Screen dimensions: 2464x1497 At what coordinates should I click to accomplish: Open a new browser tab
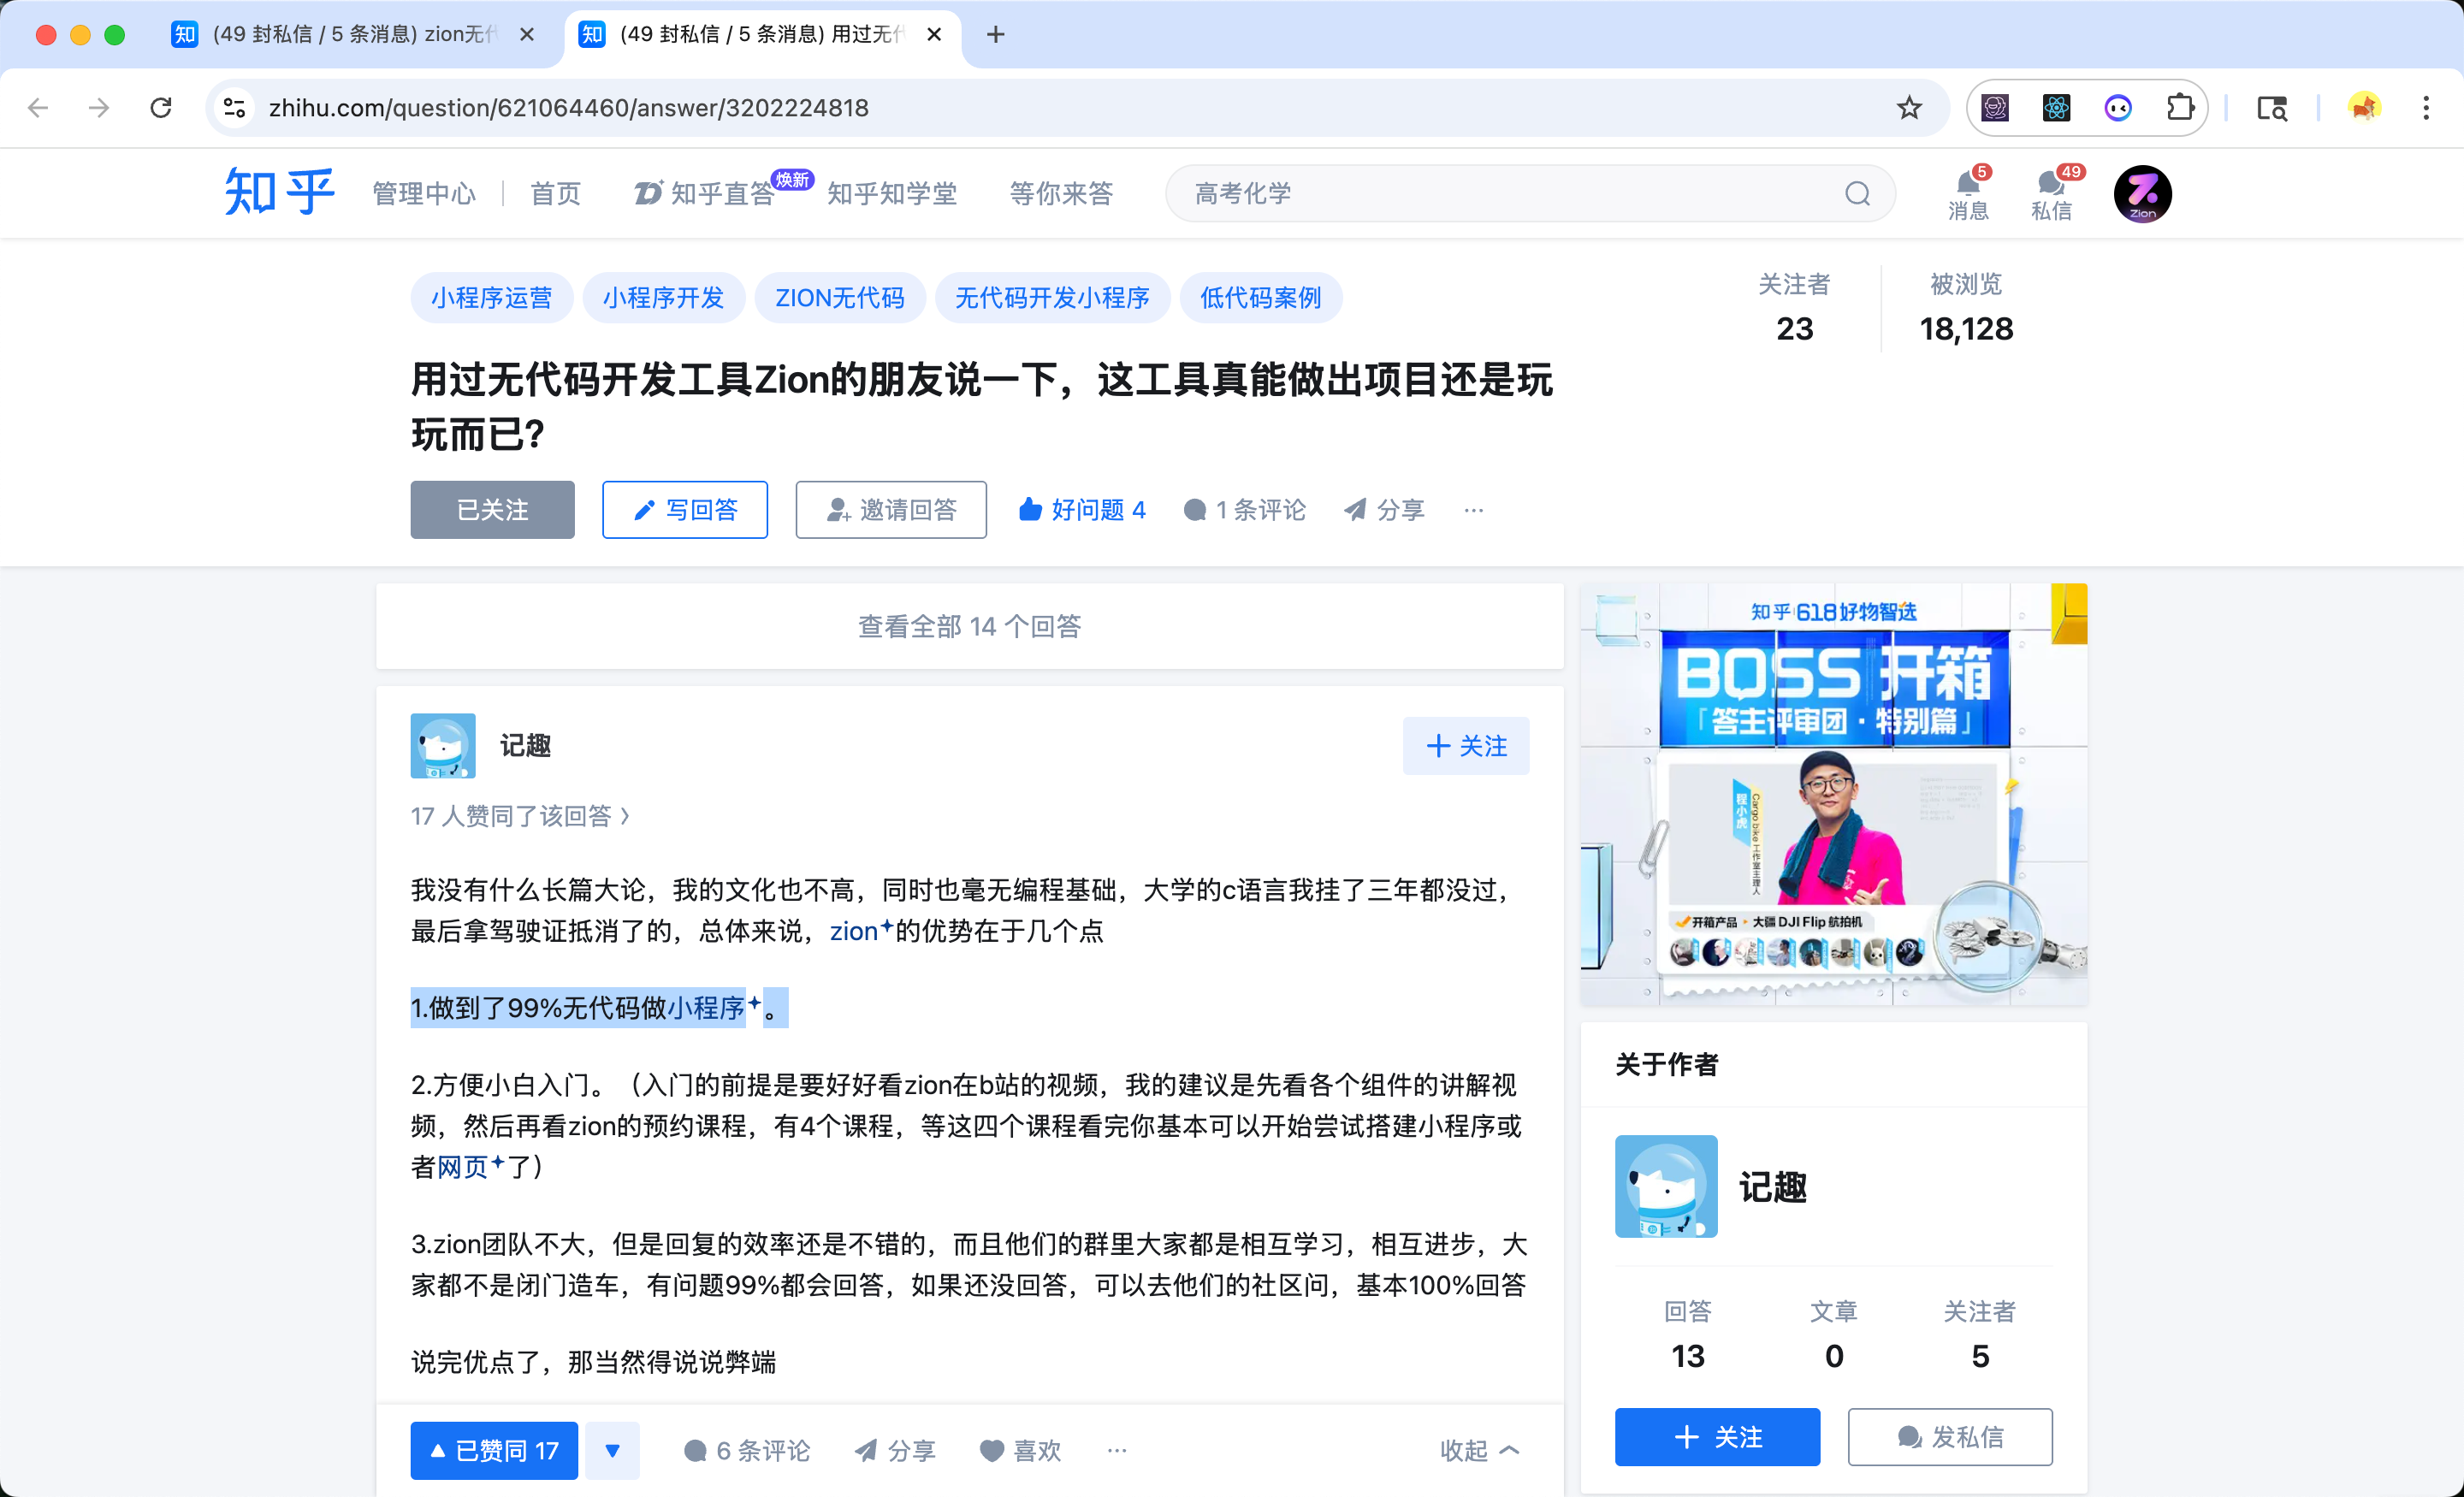point(995,35)
